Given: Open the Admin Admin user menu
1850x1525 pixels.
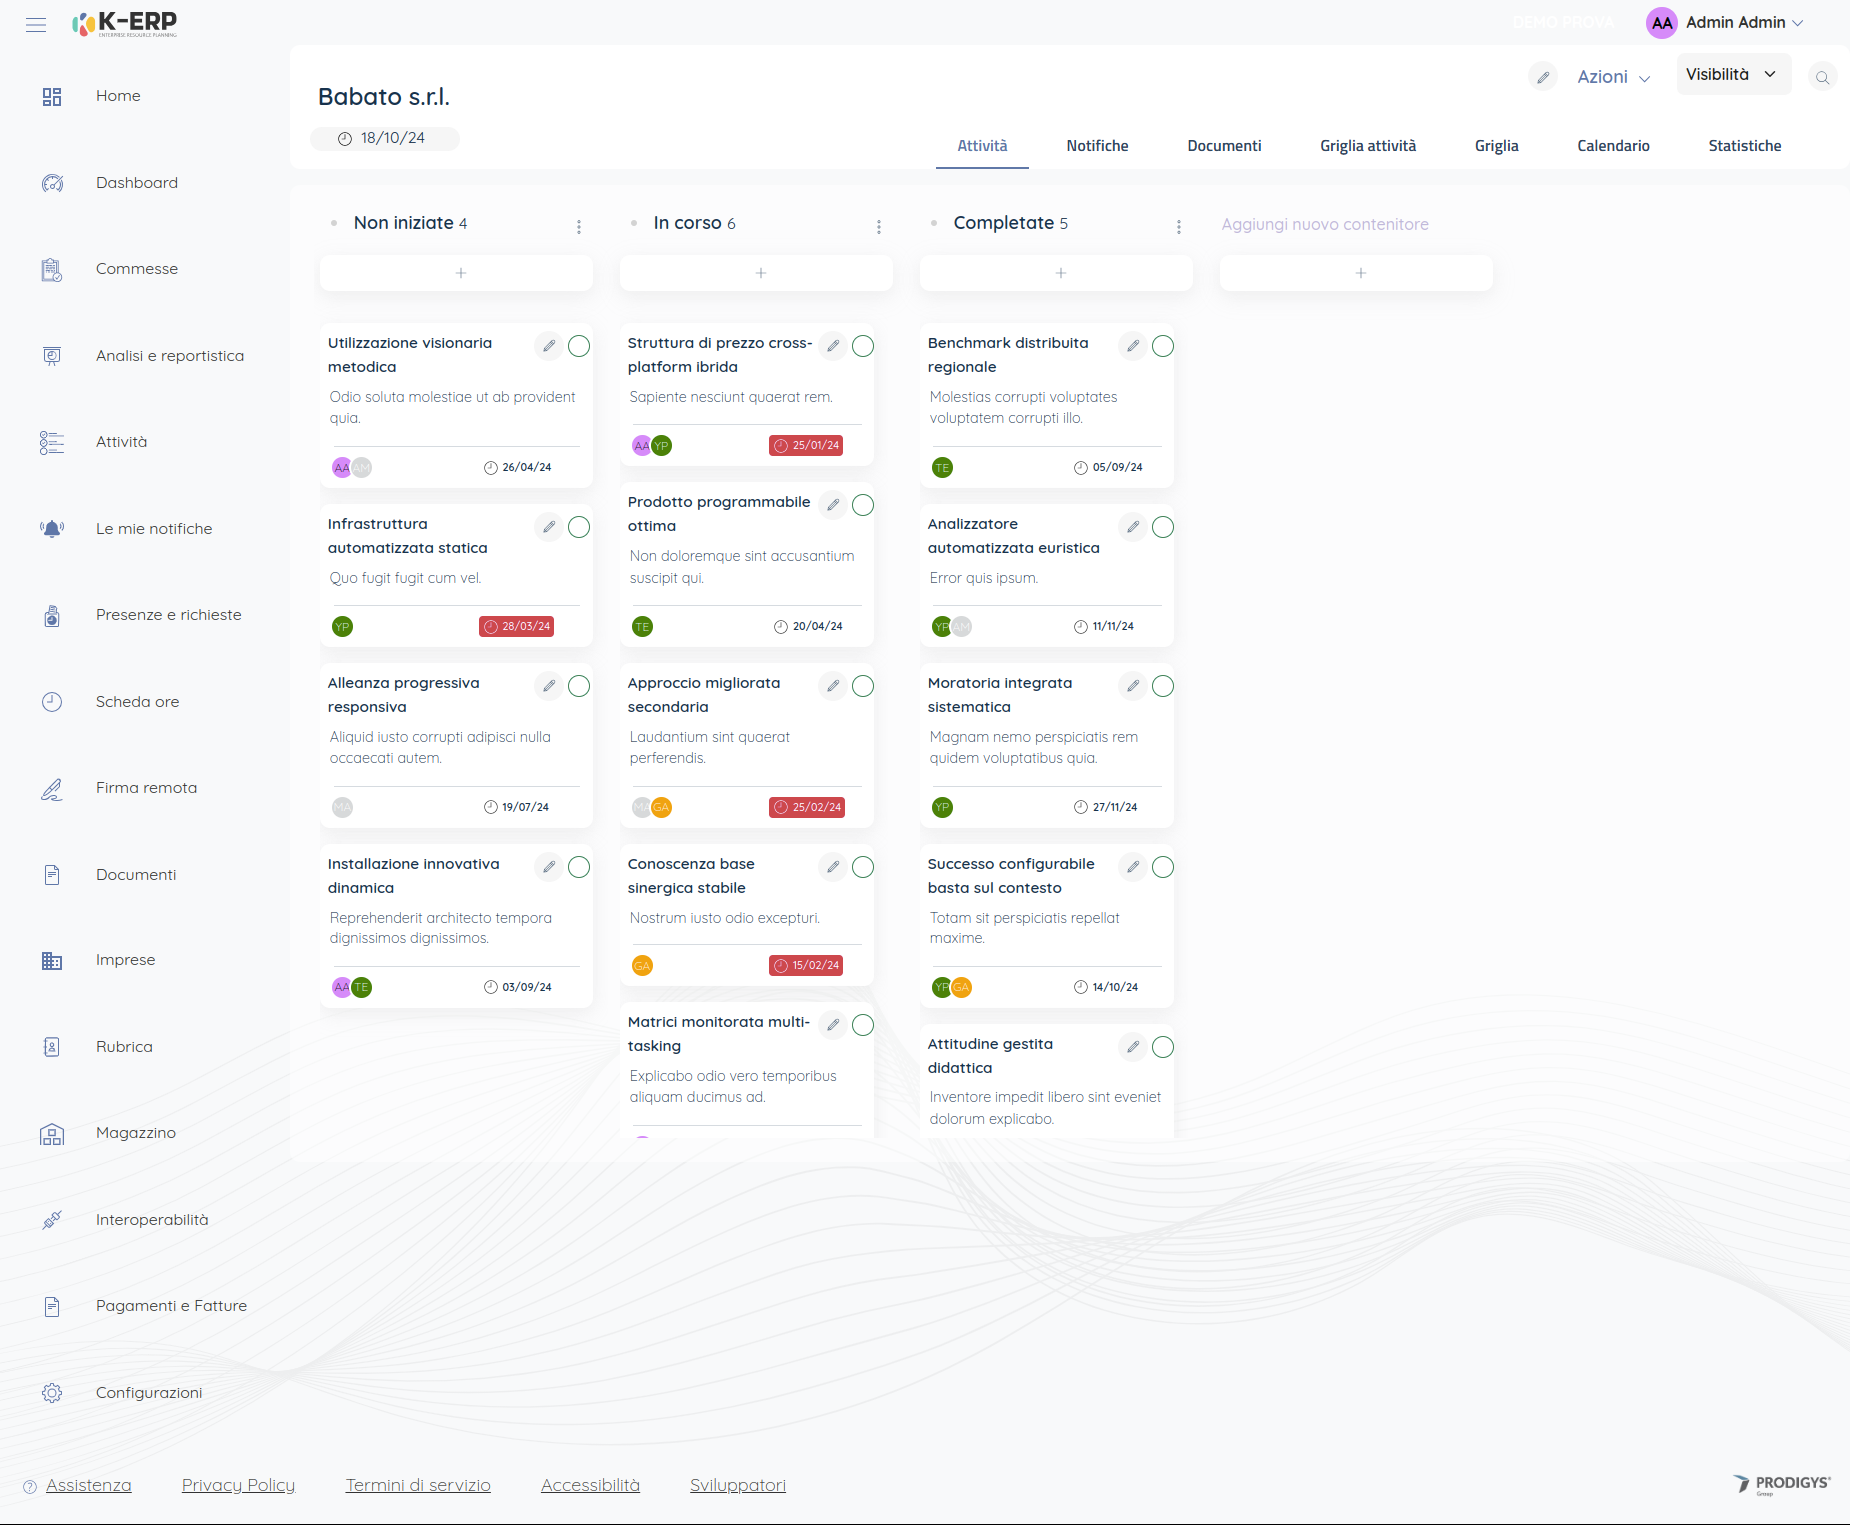Looking at the screenshot, I should 1725,23.
